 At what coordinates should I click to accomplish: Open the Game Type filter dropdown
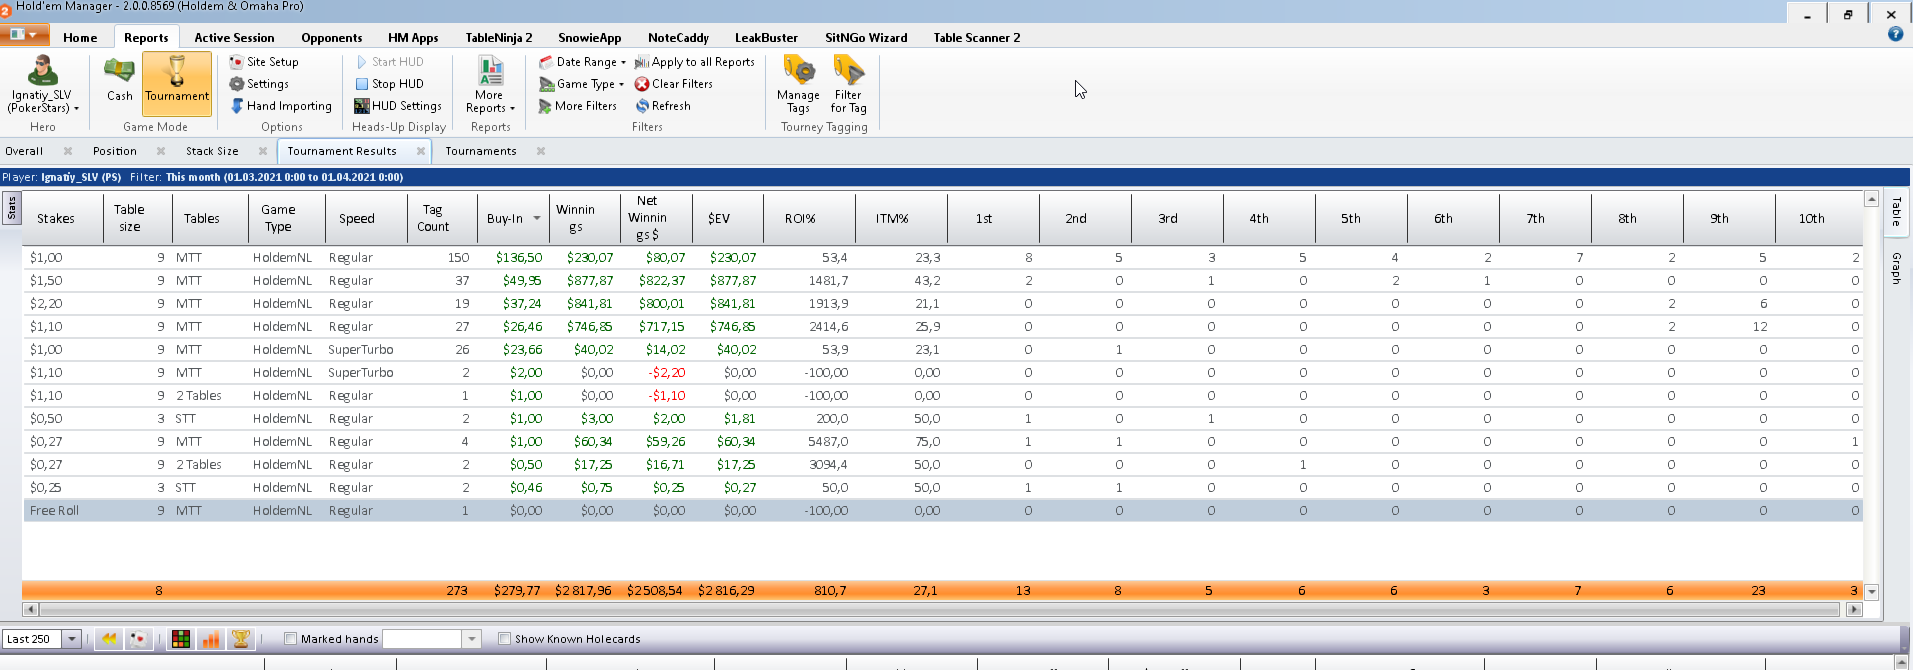(x=581, y=84)
